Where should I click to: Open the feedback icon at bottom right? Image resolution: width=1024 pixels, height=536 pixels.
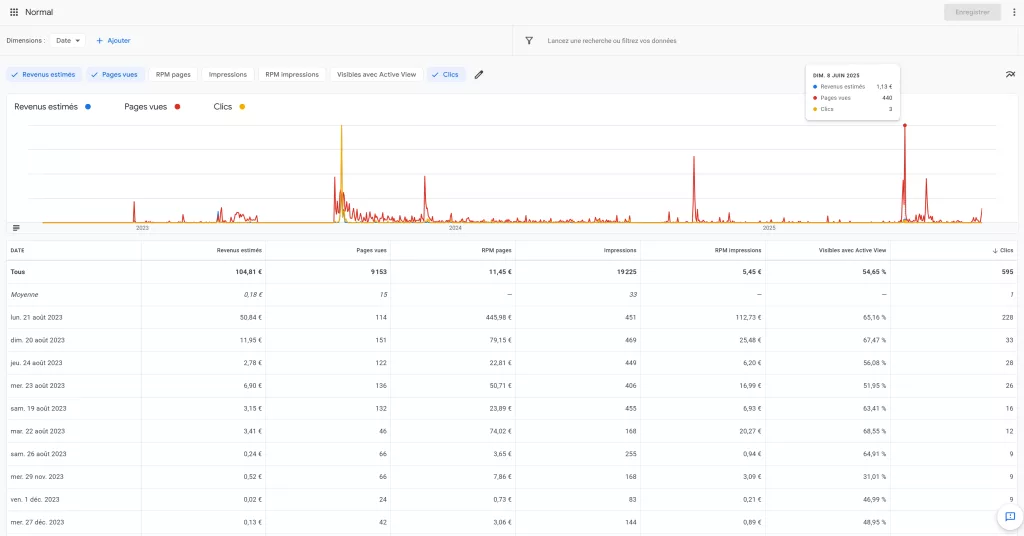pos(1010,516)
